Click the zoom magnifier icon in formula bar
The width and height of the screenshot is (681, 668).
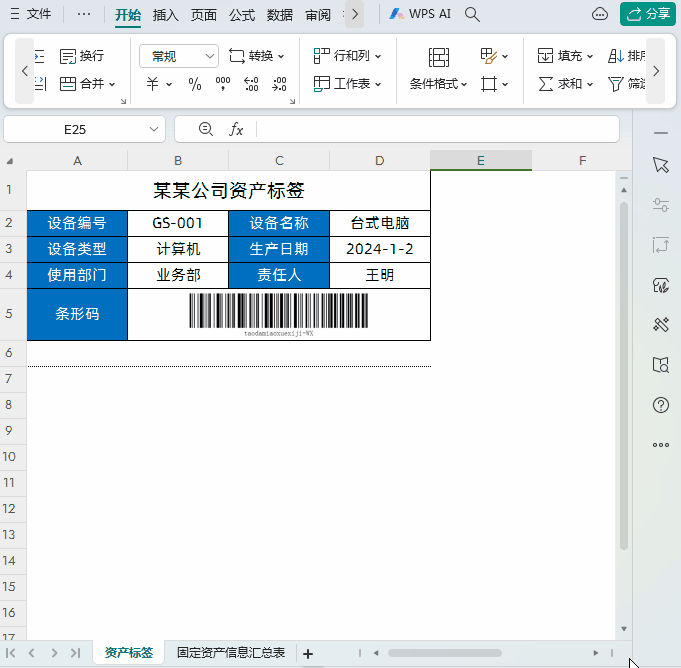coord(205,129)
